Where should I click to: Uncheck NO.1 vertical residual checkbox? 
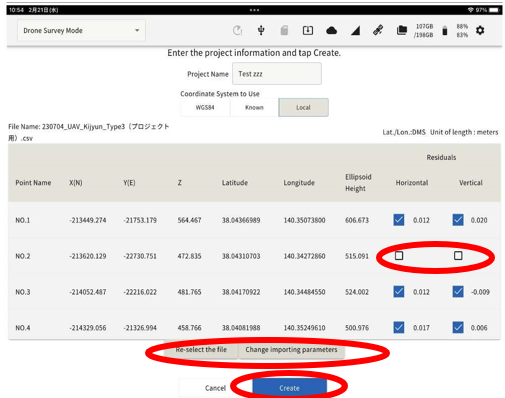458,220
